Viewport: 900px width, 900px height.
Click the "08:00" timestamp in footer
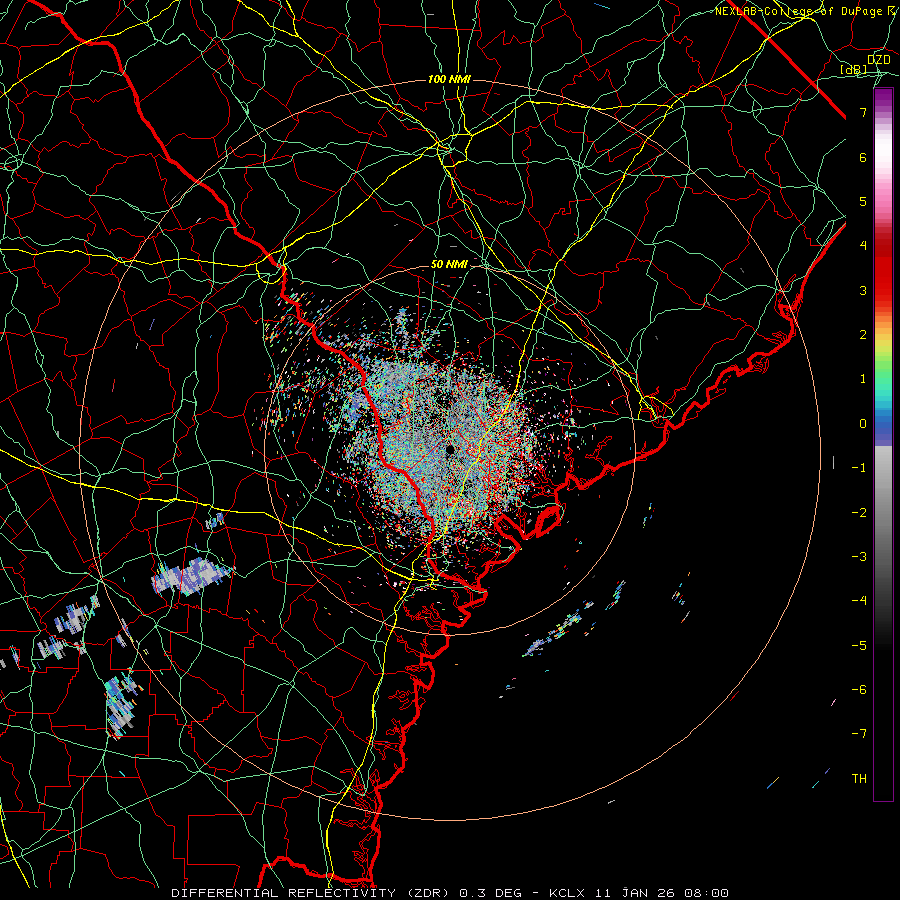pos(705,893)
